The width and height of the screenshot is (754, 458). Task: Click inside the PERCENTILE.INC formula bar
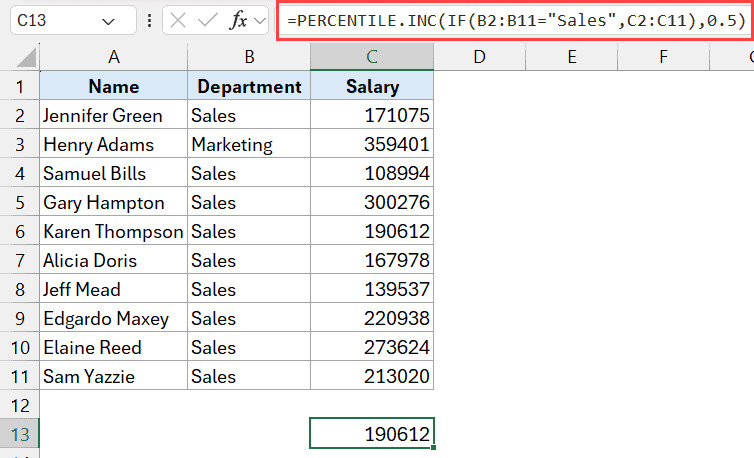coord(515,21)
